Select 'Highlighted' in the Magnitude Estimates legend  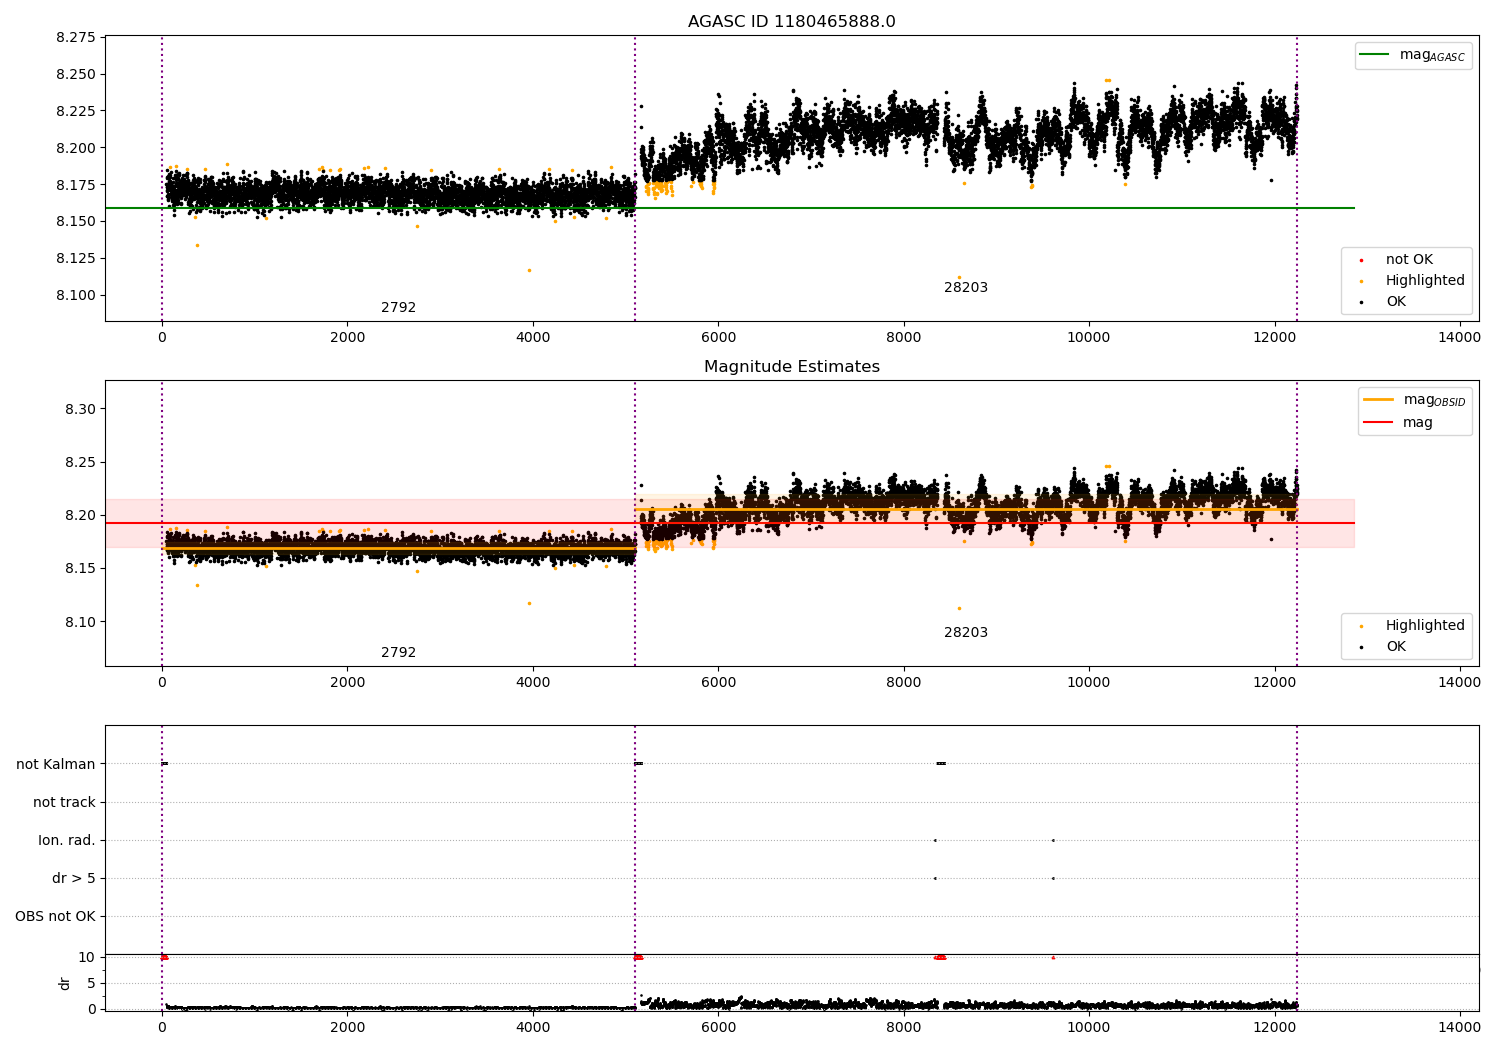[x=1425, y=626]
